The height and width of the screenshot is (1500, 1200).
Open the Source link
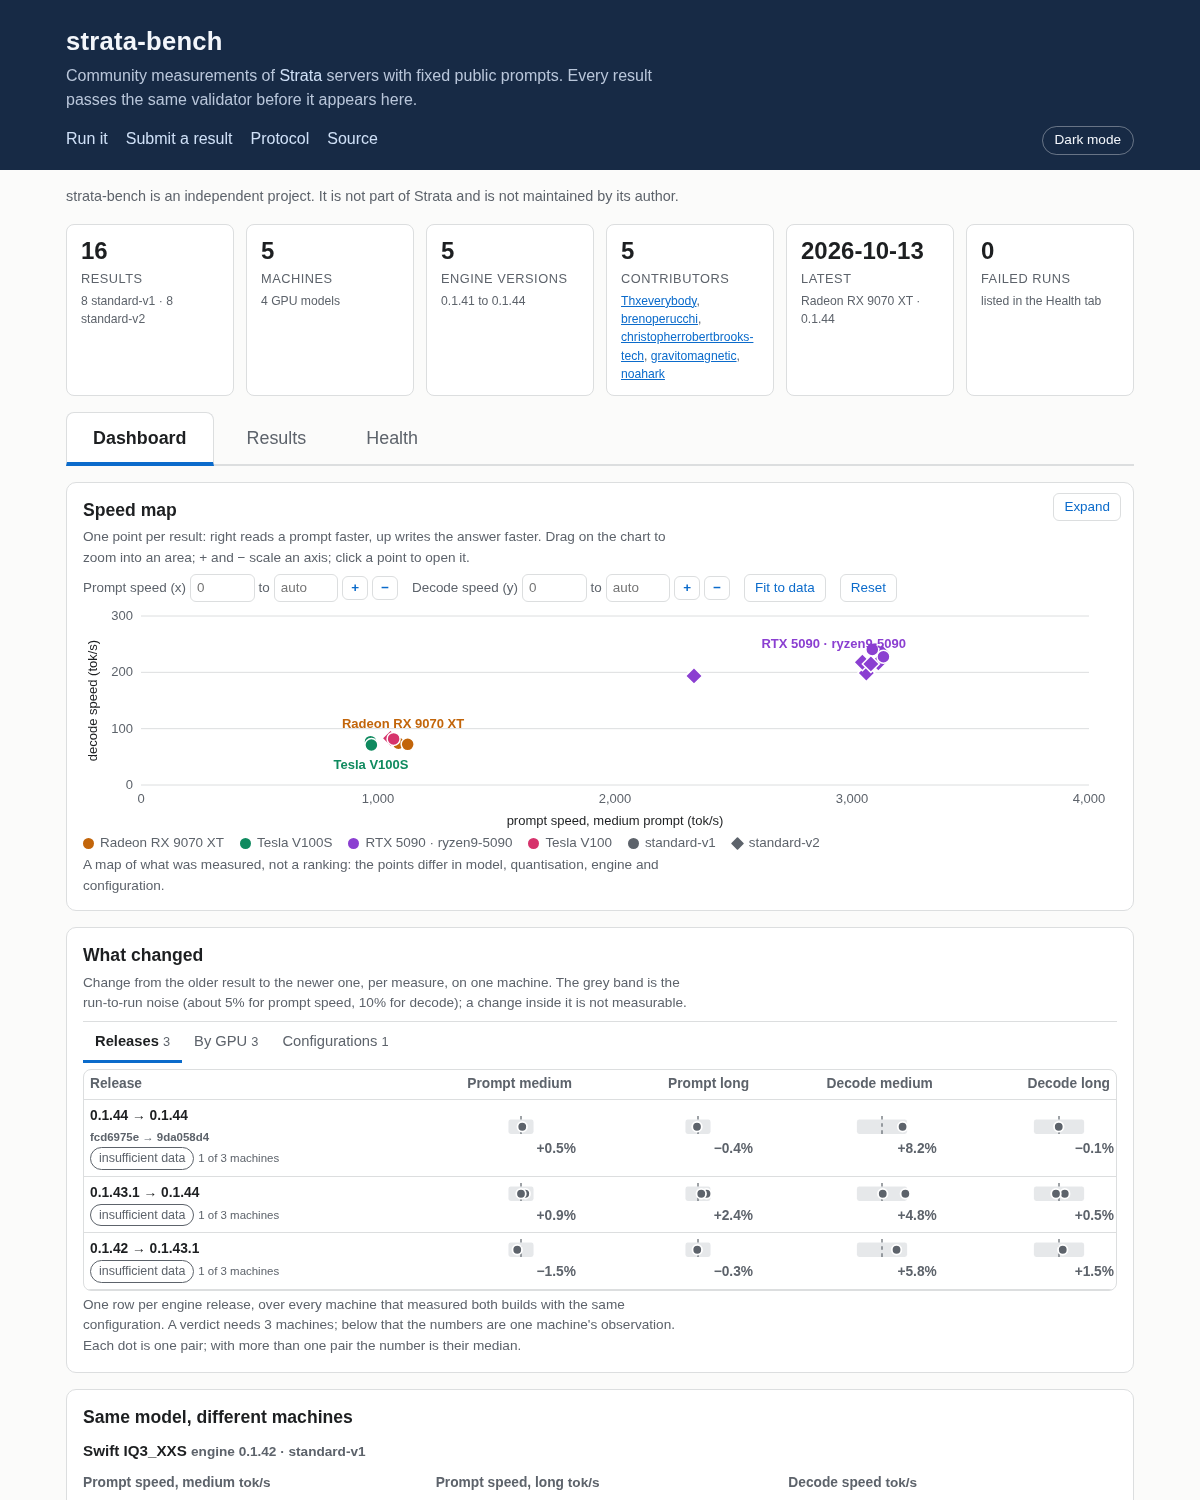tap(352, 139)
